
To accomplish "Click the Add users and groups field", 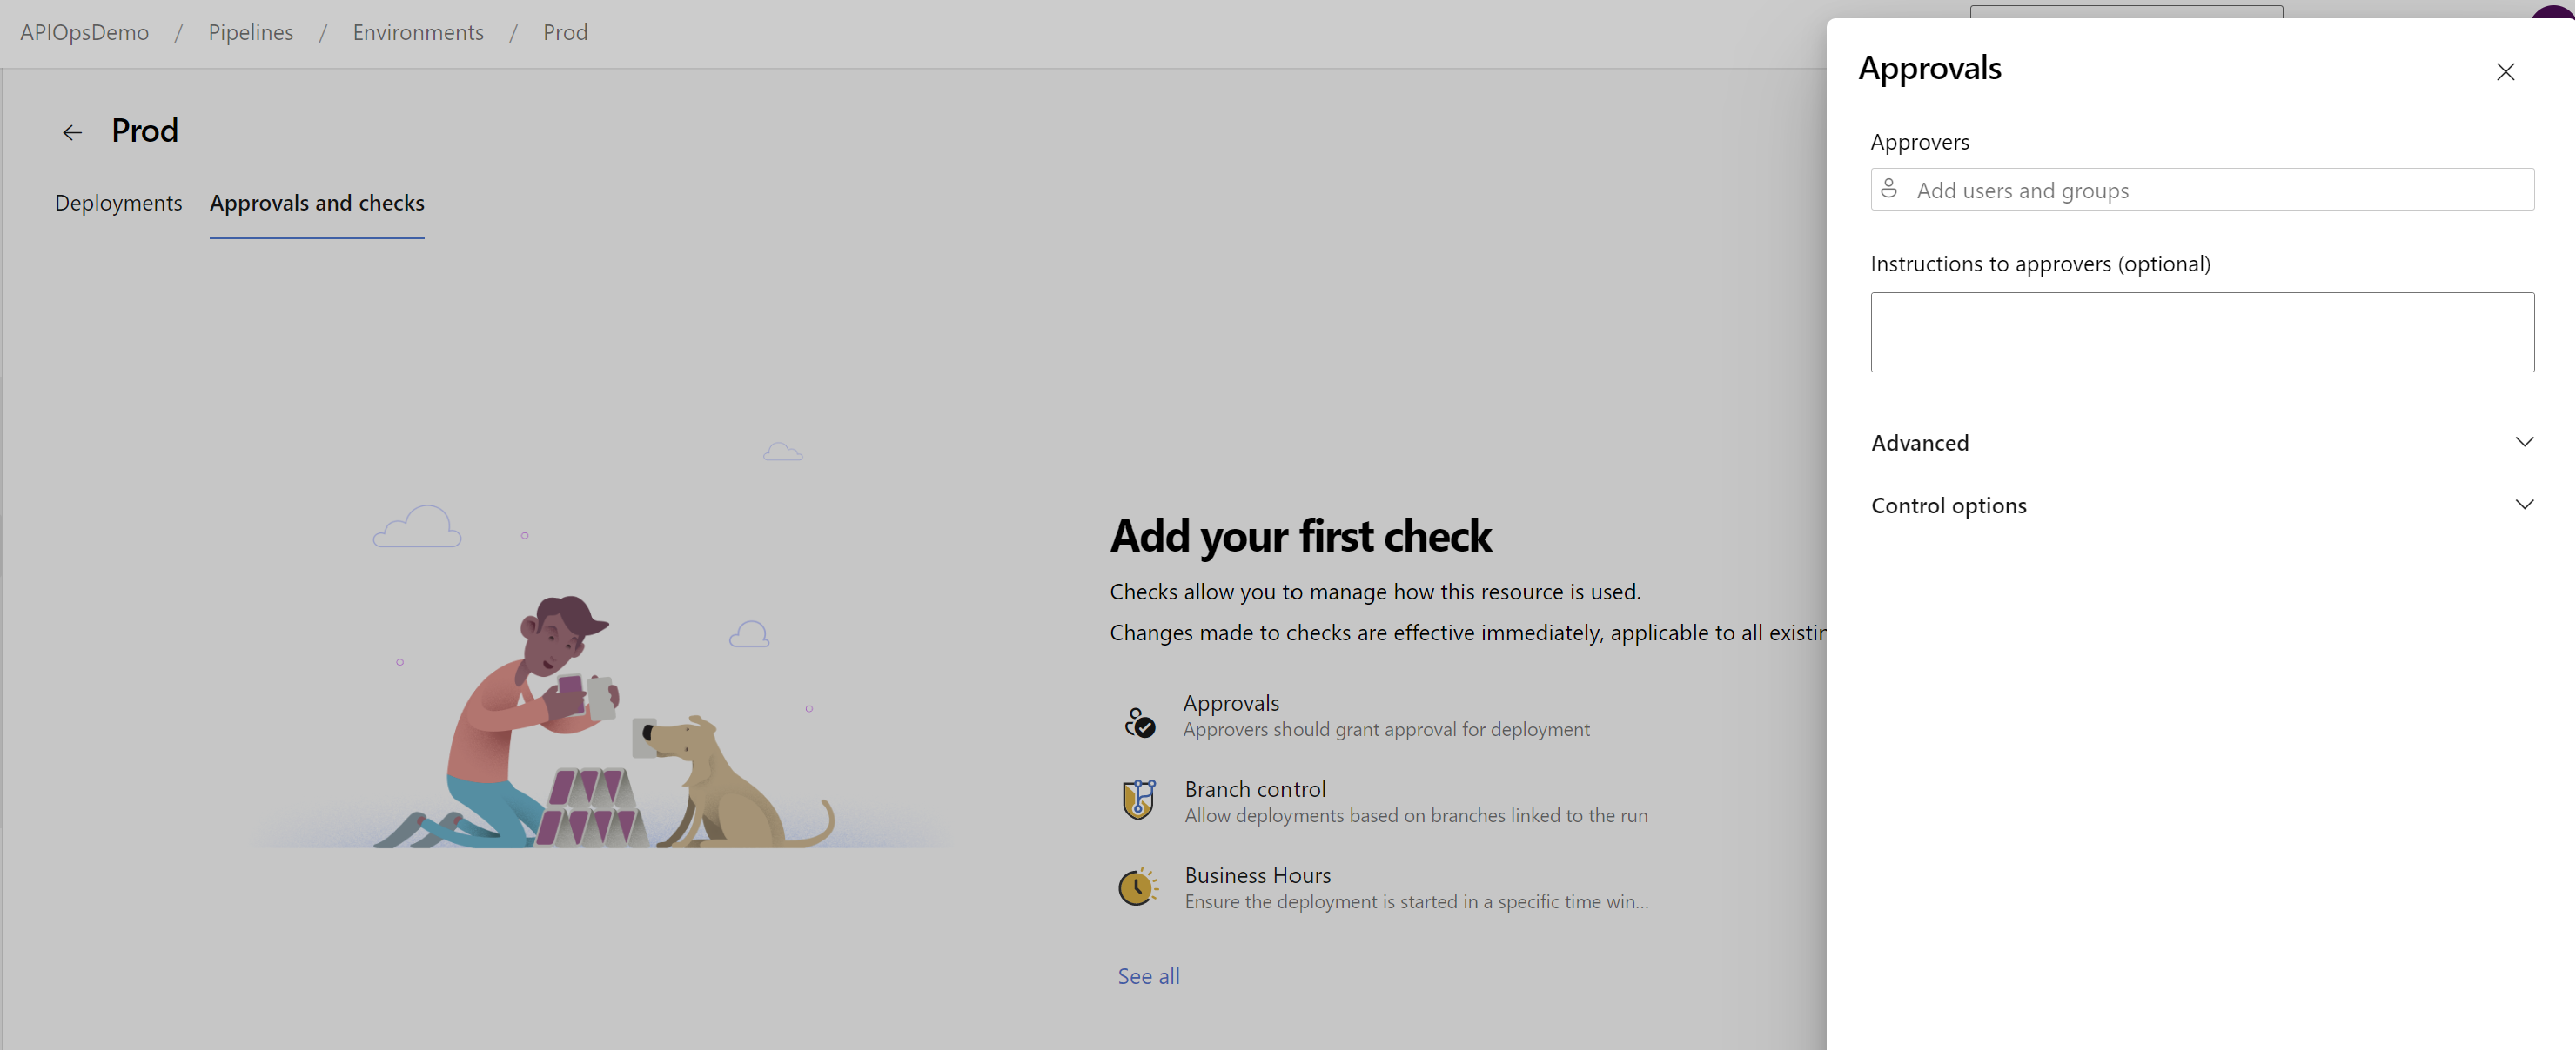I will (2202, 189).
